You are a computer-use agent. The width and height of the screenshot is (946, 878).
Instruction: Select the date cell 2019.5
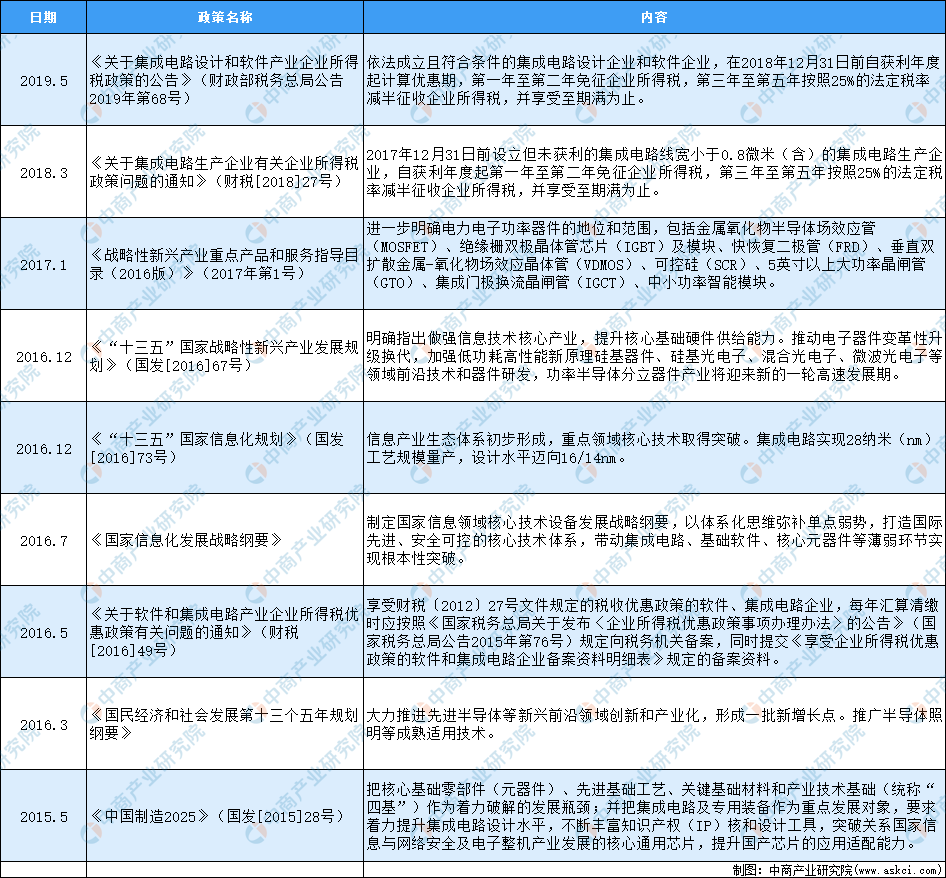(x=43, y=80)
